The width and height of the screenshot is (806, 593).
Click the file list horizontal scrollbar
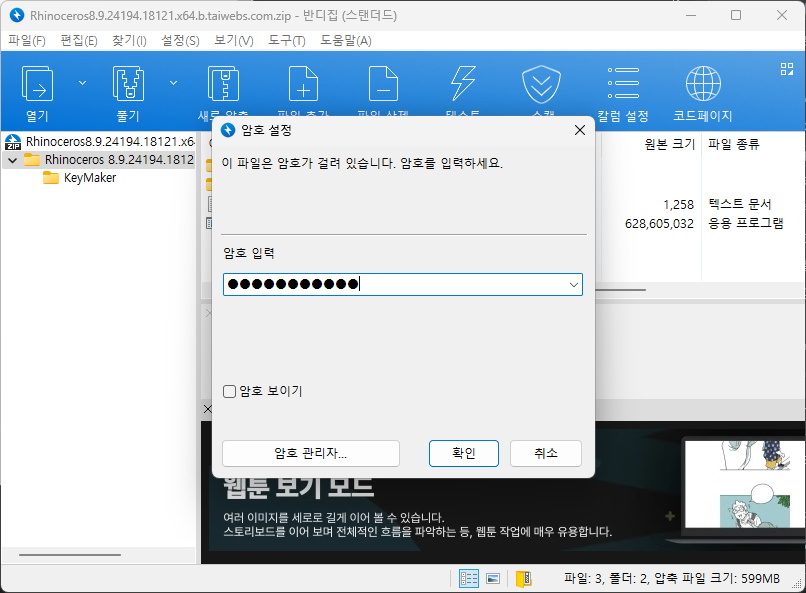pos(620,290)
